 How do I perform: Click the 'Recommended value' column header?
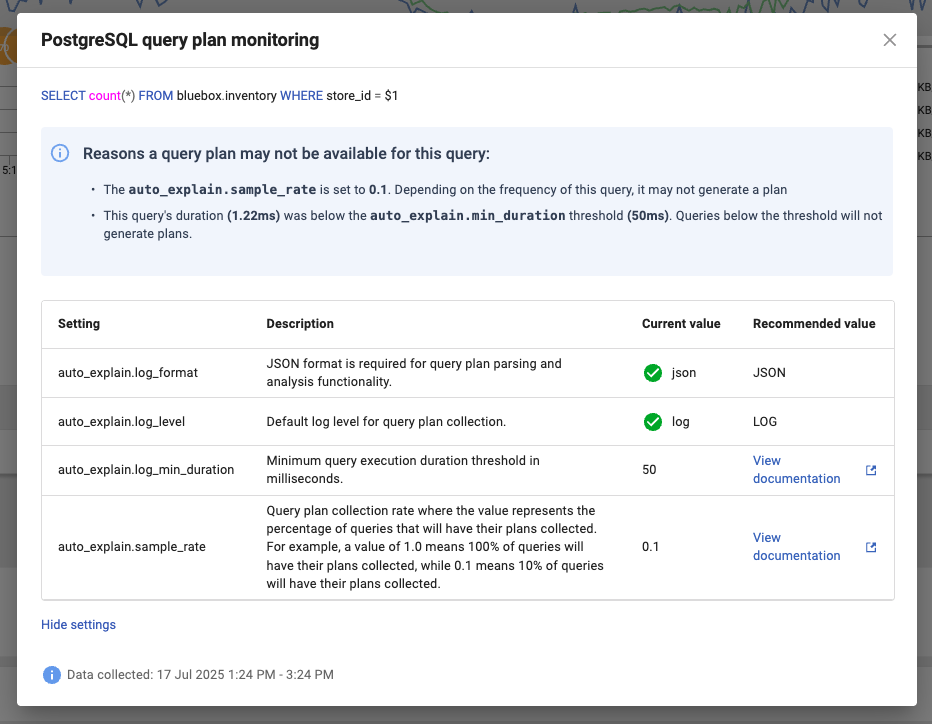[x=814, y=324]
